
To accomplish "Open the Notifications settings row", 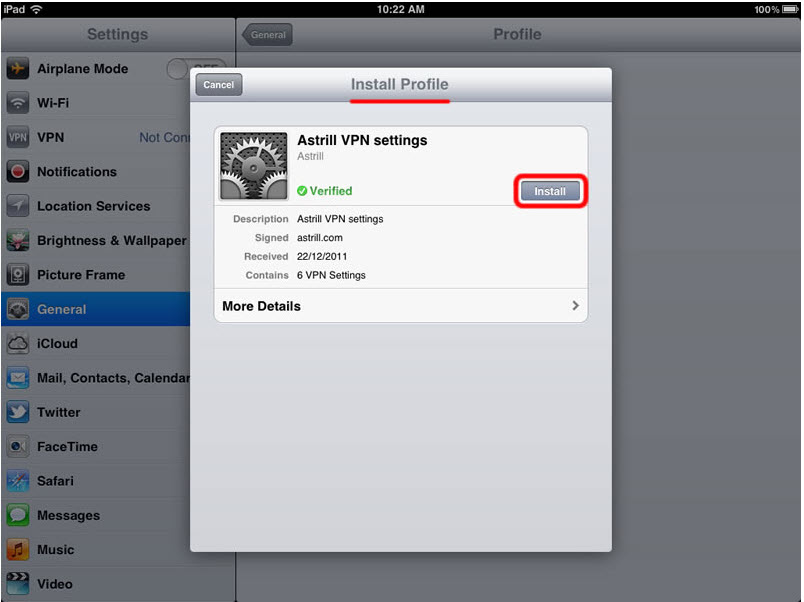I will (96, 171).
